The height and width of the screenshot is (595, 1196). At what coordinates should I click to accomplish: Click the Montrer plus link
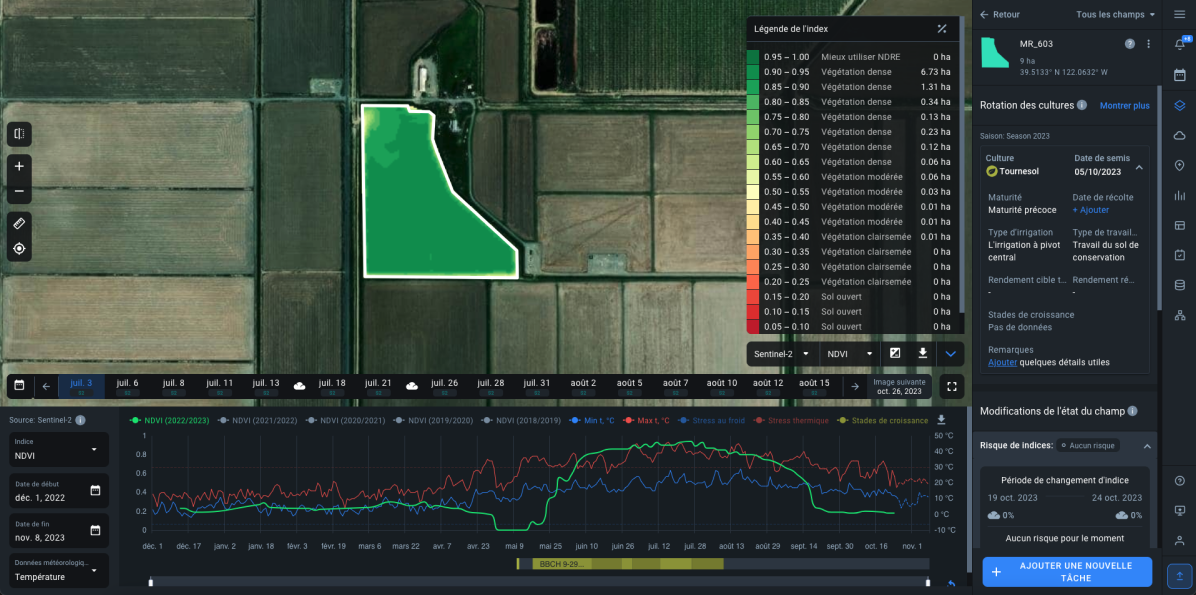click(x=1124, y=105)
